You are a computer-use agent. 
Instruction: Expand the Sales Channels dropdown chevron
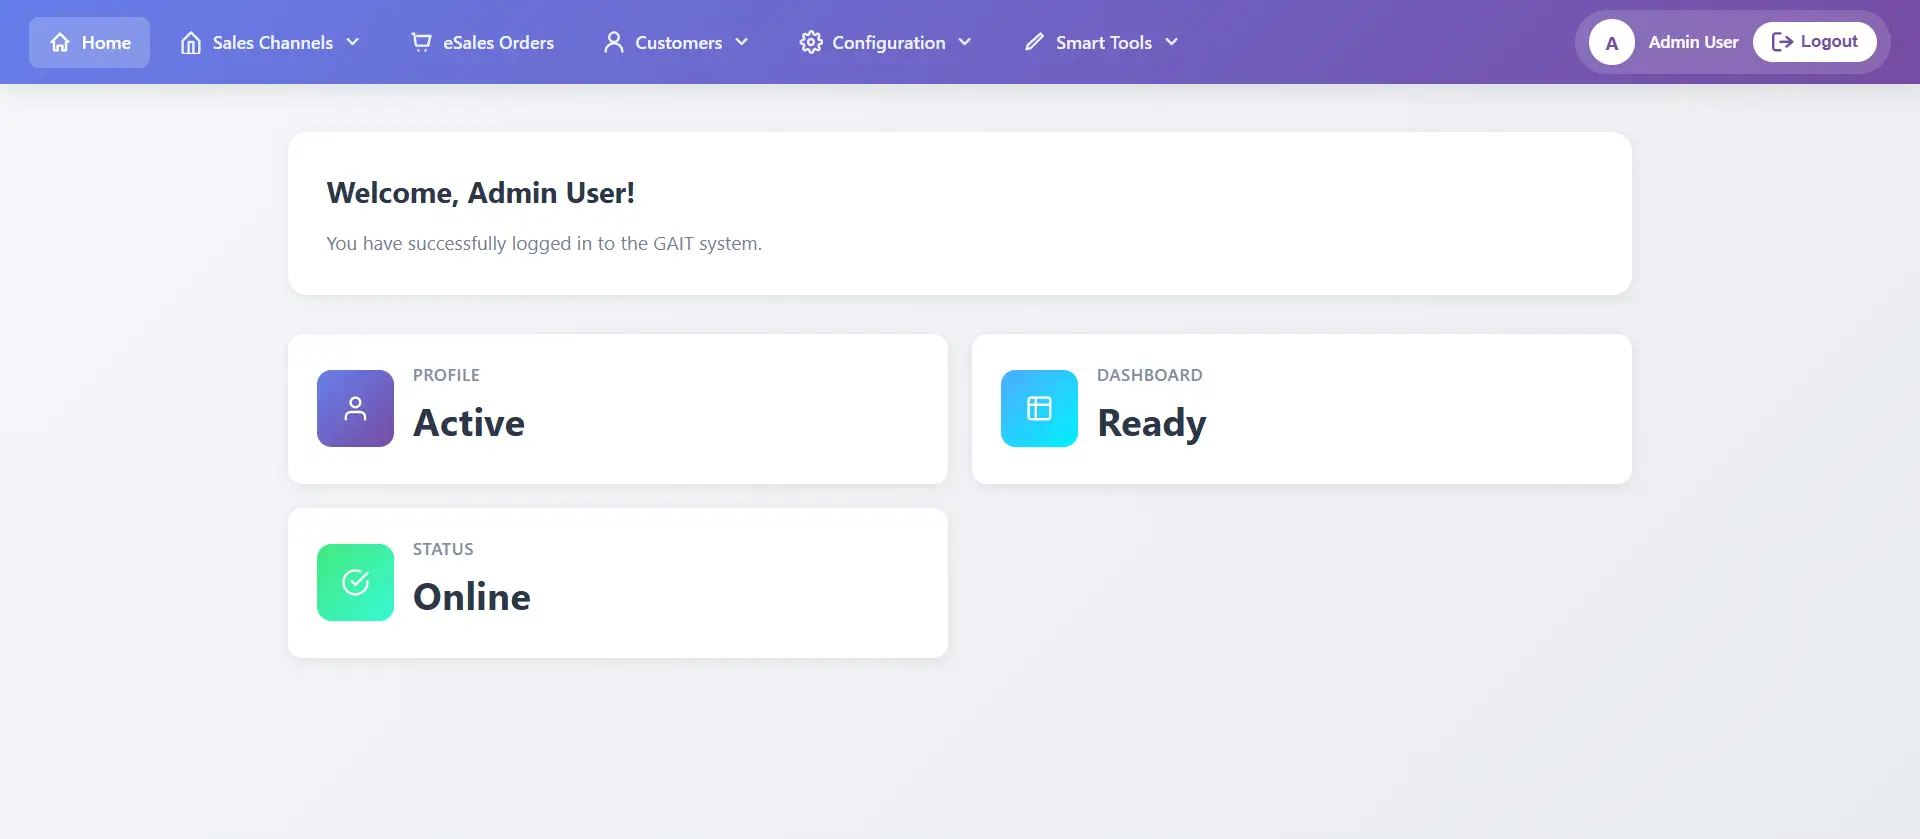353,42
